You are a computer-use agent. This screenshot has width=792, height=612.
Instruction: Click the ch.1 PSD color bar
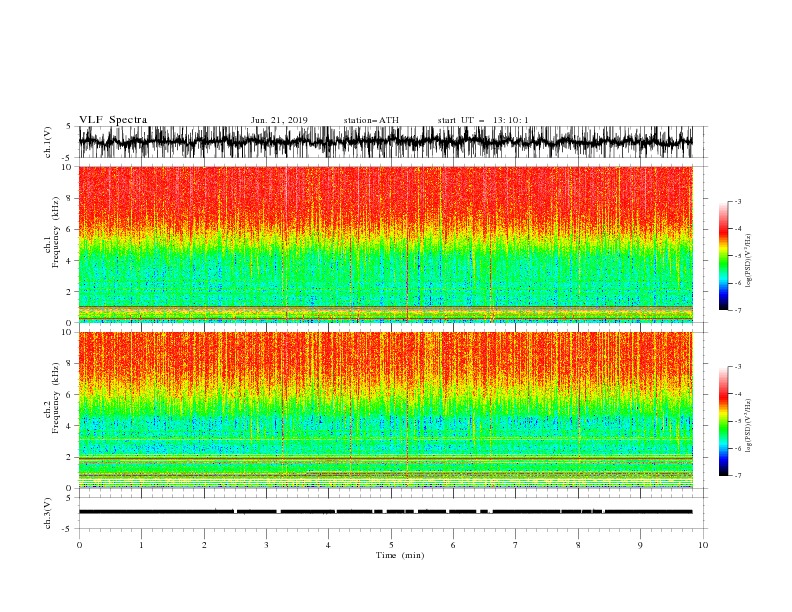tap(723, 256)
